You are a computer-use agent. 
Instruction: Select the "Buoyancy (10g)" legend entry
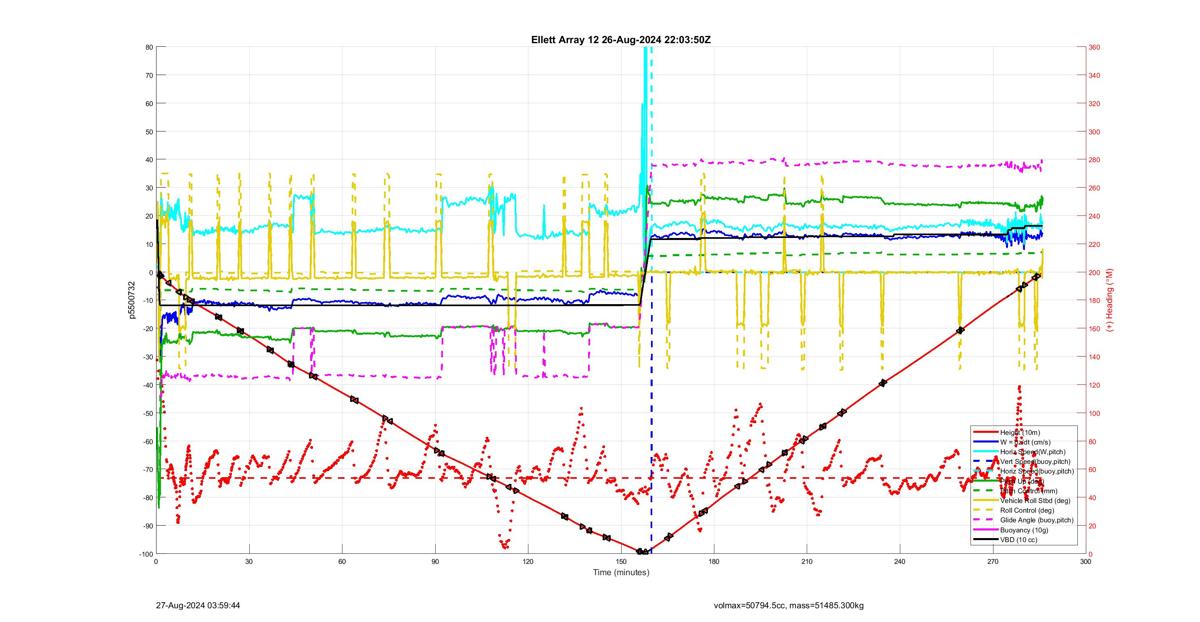click(x=1024, y=530)
